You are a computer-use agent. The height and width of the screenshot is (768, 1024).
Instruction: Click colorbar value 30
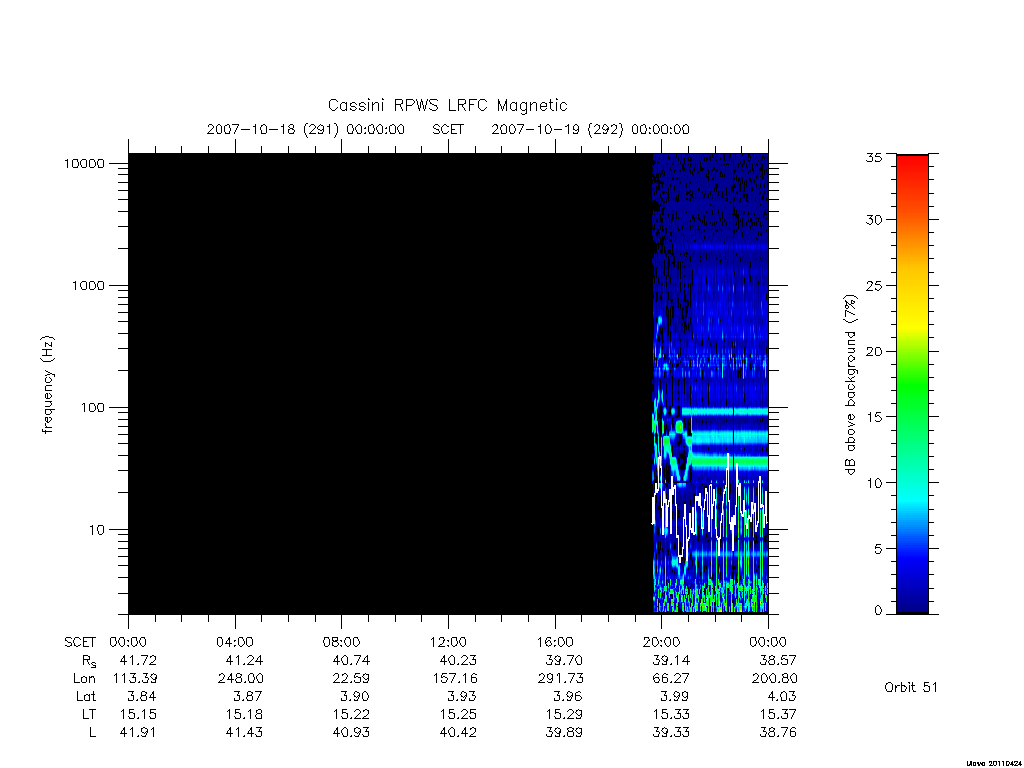[x=874, y=219]
